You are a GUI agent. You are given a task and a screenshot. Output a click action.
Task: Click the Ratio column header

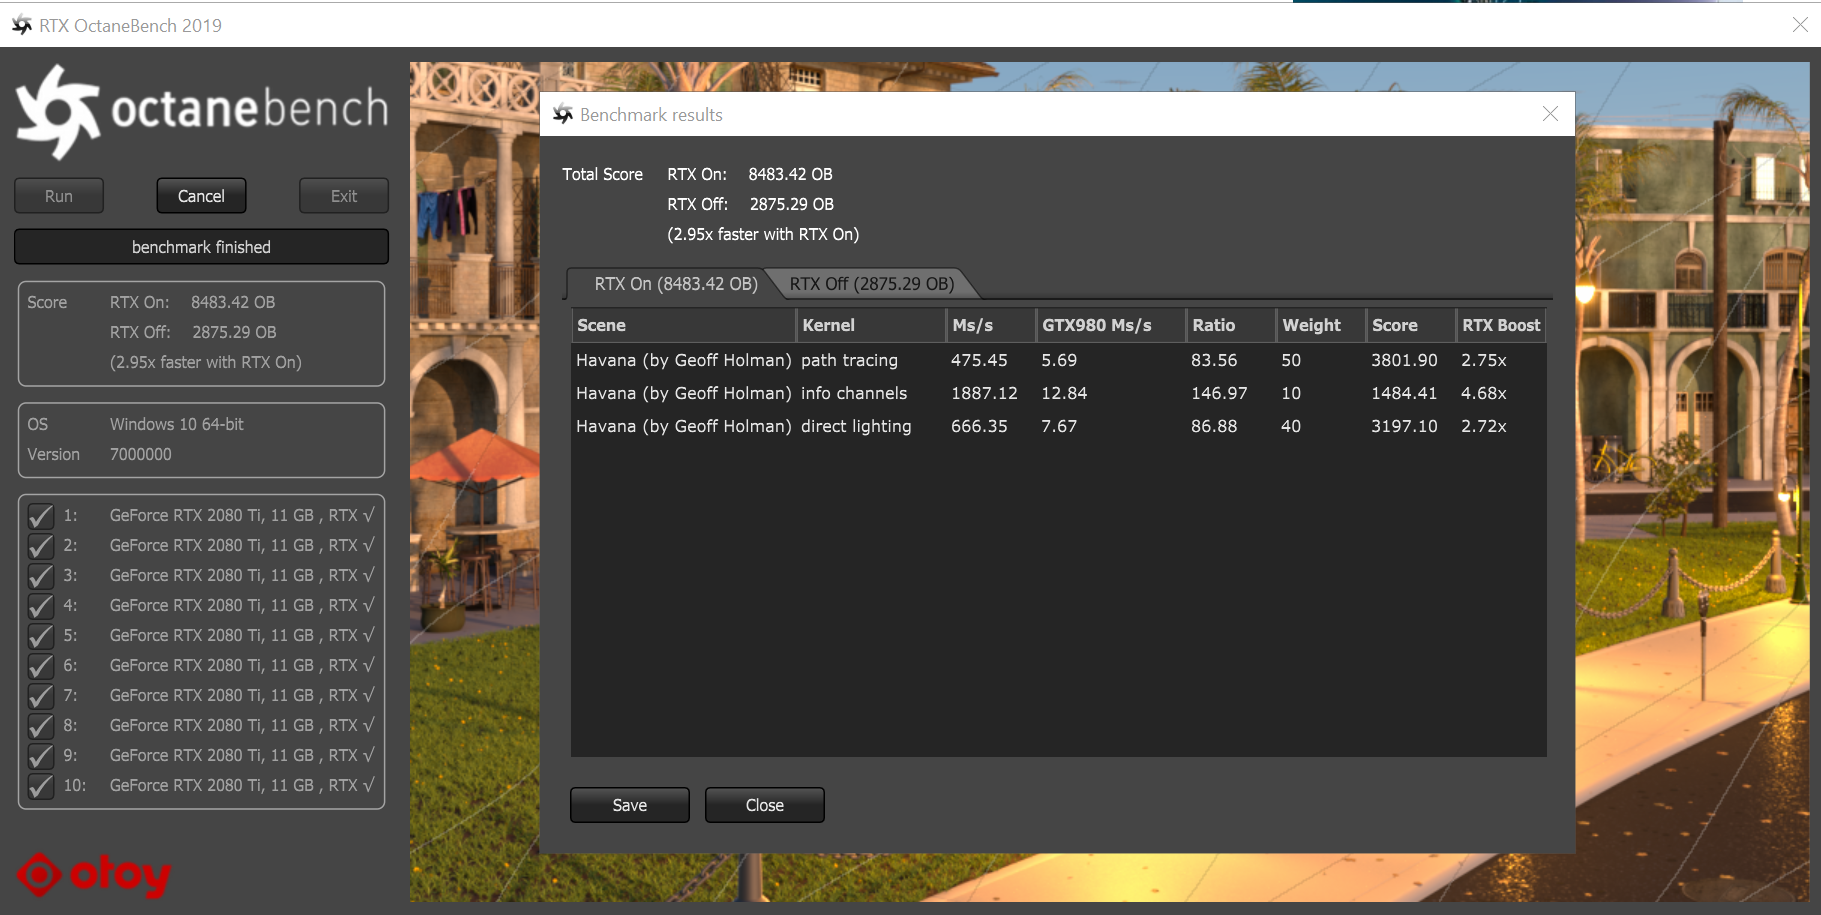coord(1231,325)
